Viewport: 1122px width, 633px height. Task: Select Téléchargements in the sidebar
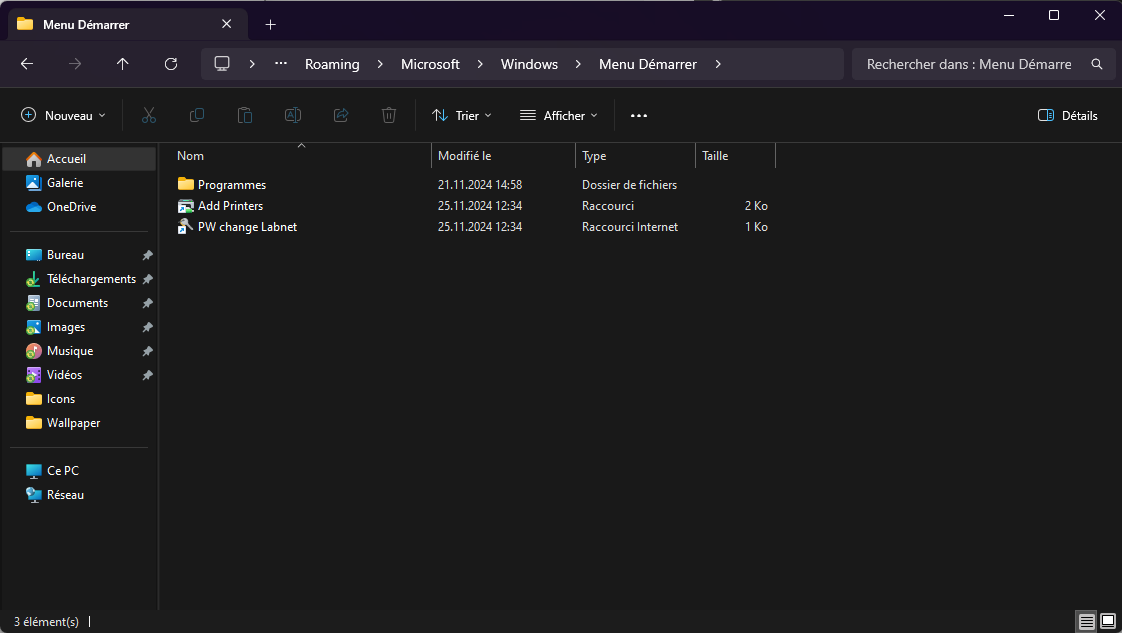(x=91, y=279)
